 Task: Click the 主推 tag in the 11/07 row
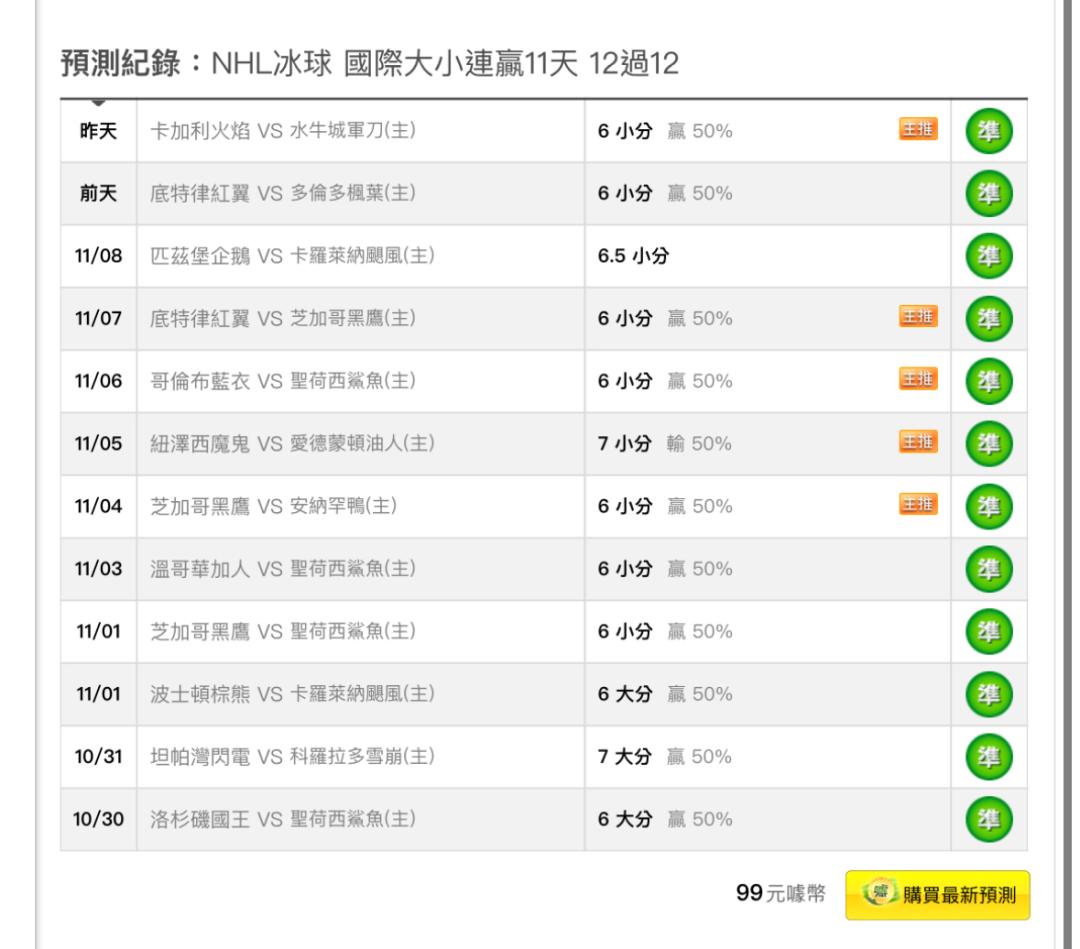(x=918, y=316)
